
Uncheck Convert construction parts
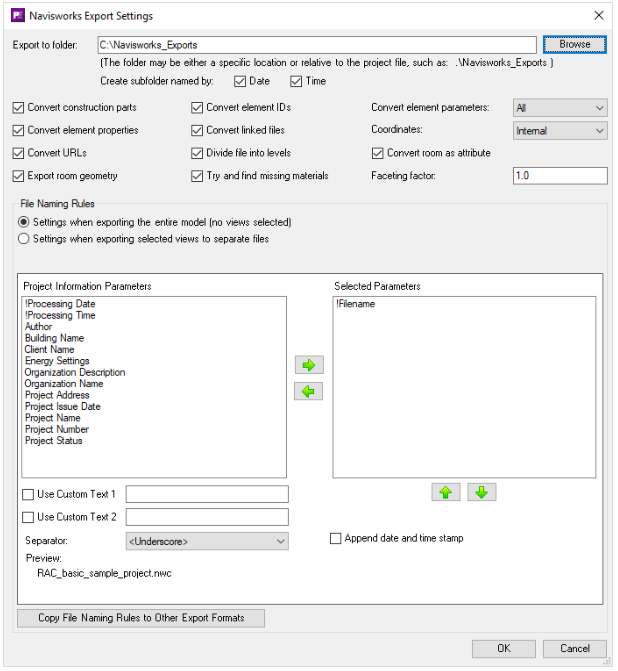(x=18, y=107)
